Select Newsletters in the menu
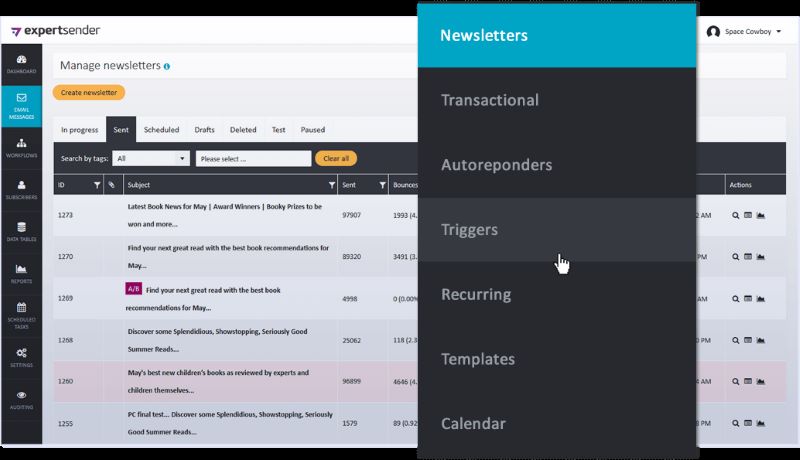The image size is (800, 460). pos(557,35)
